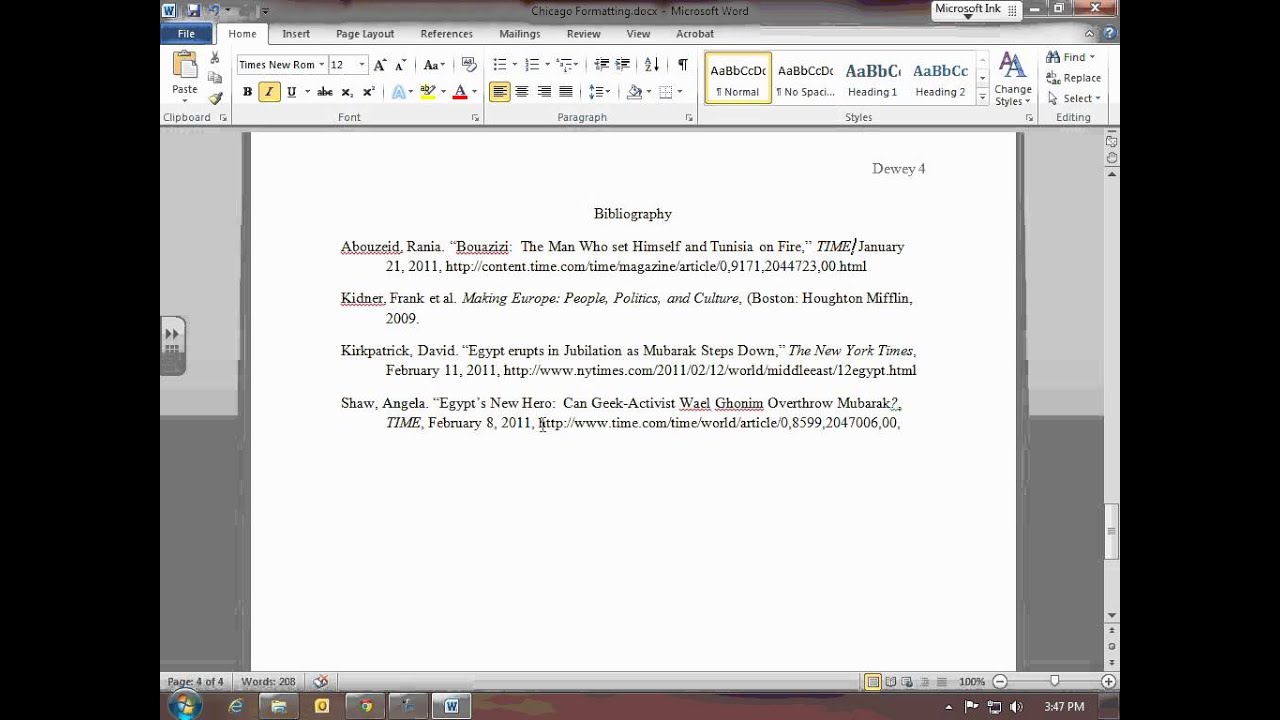This screenshot has height=720, width=1280.
Task: Click the Copy icon in Clipboard
Action: point(214,78)
